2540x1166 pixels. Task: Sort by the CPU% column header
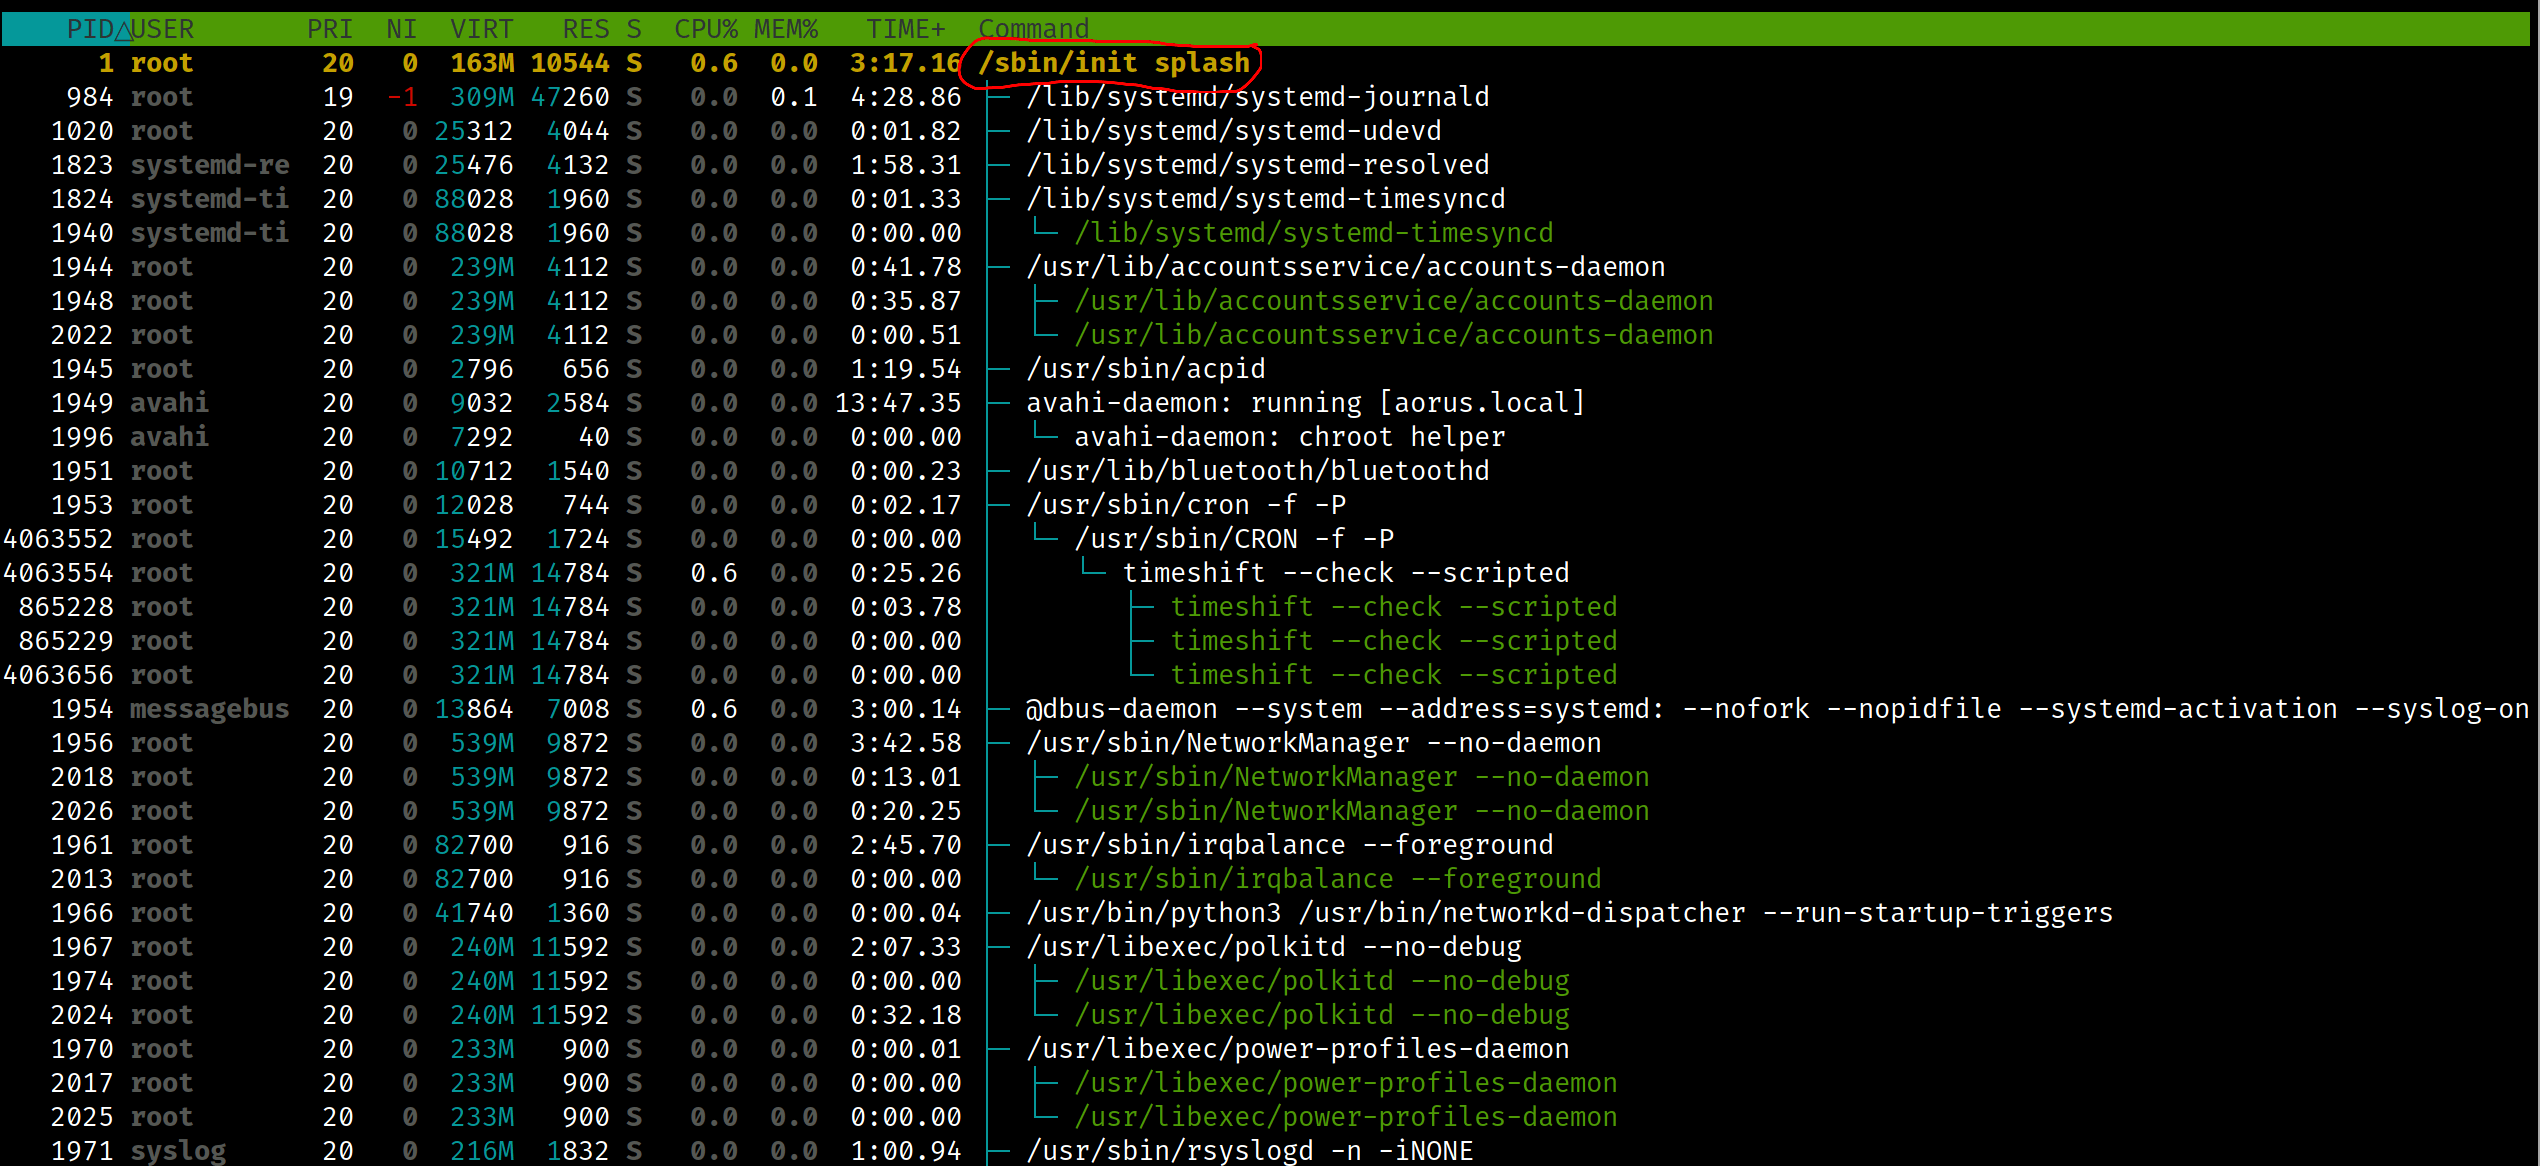pyautogui.click(x=706, y=28)
